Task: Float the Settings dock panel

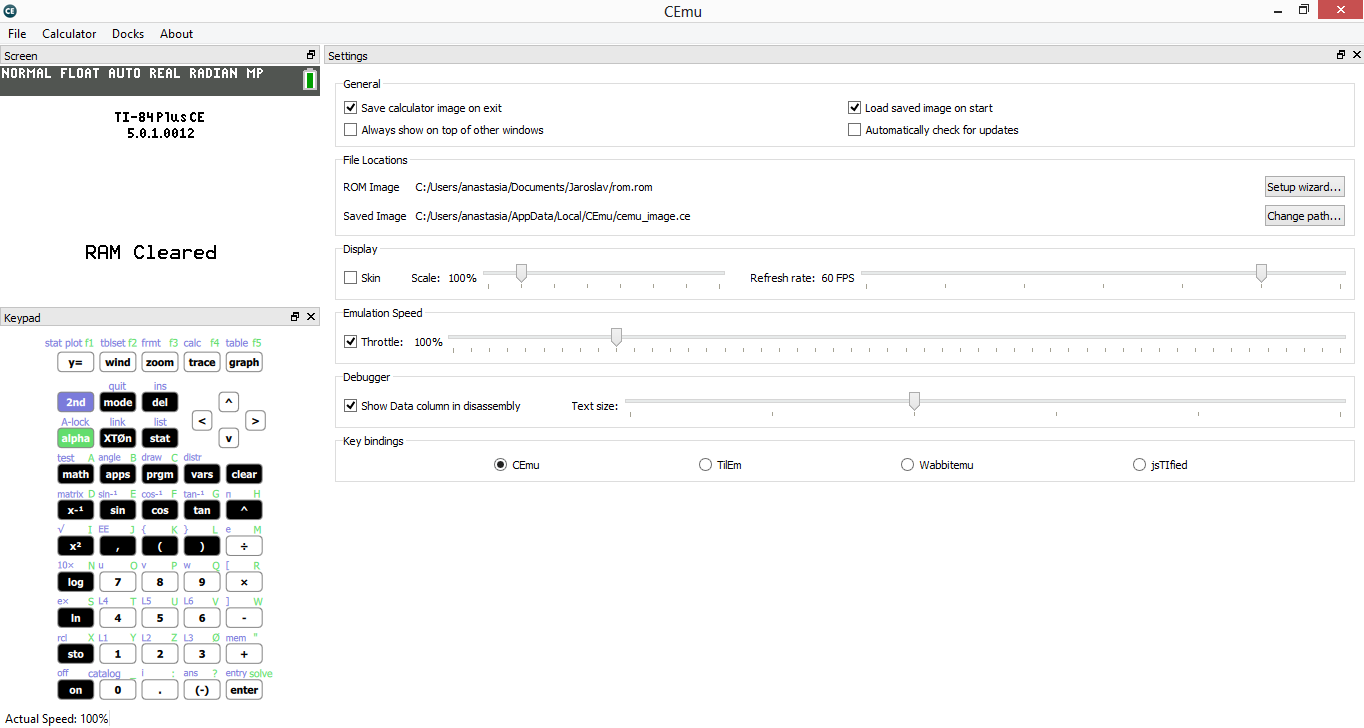Action: click(1341, 56)
